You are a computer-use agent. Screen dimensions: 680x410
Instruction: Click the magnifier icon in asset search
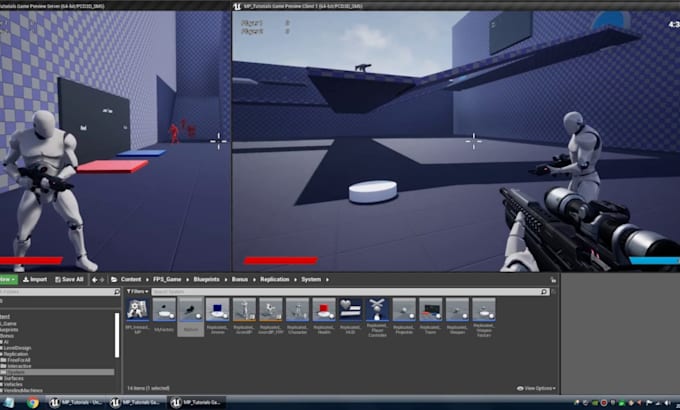544,292
